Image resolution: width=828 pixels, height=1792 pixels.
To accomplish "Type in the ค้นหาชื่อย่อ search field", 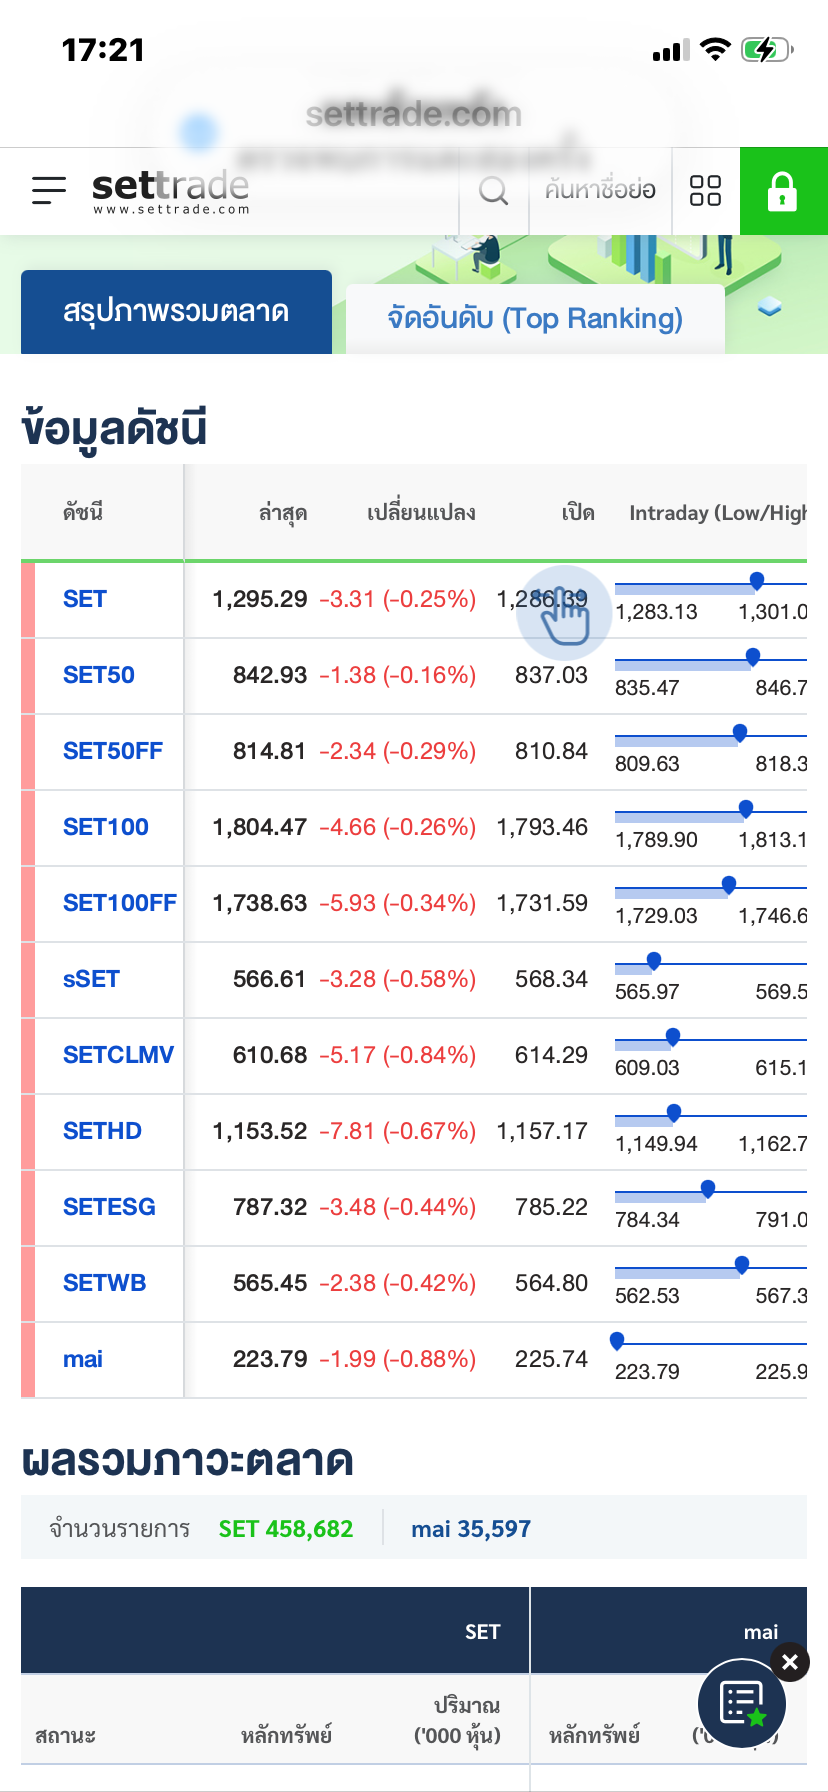I will (x=600, y=190).
